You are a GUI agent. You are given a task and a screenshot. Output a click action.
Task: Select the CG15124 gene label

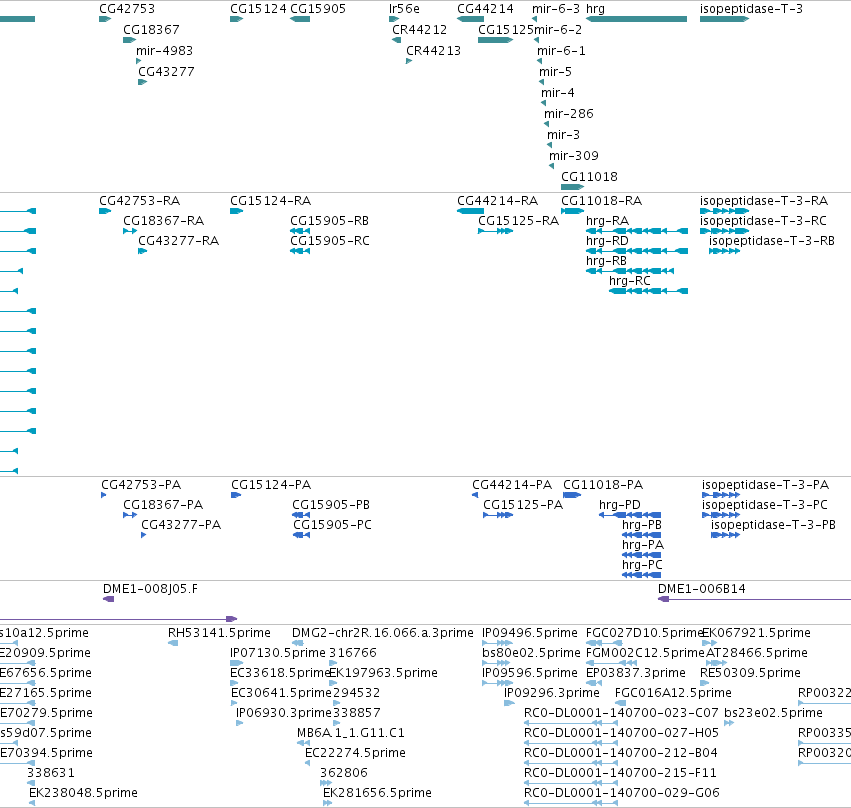[258, 9]
